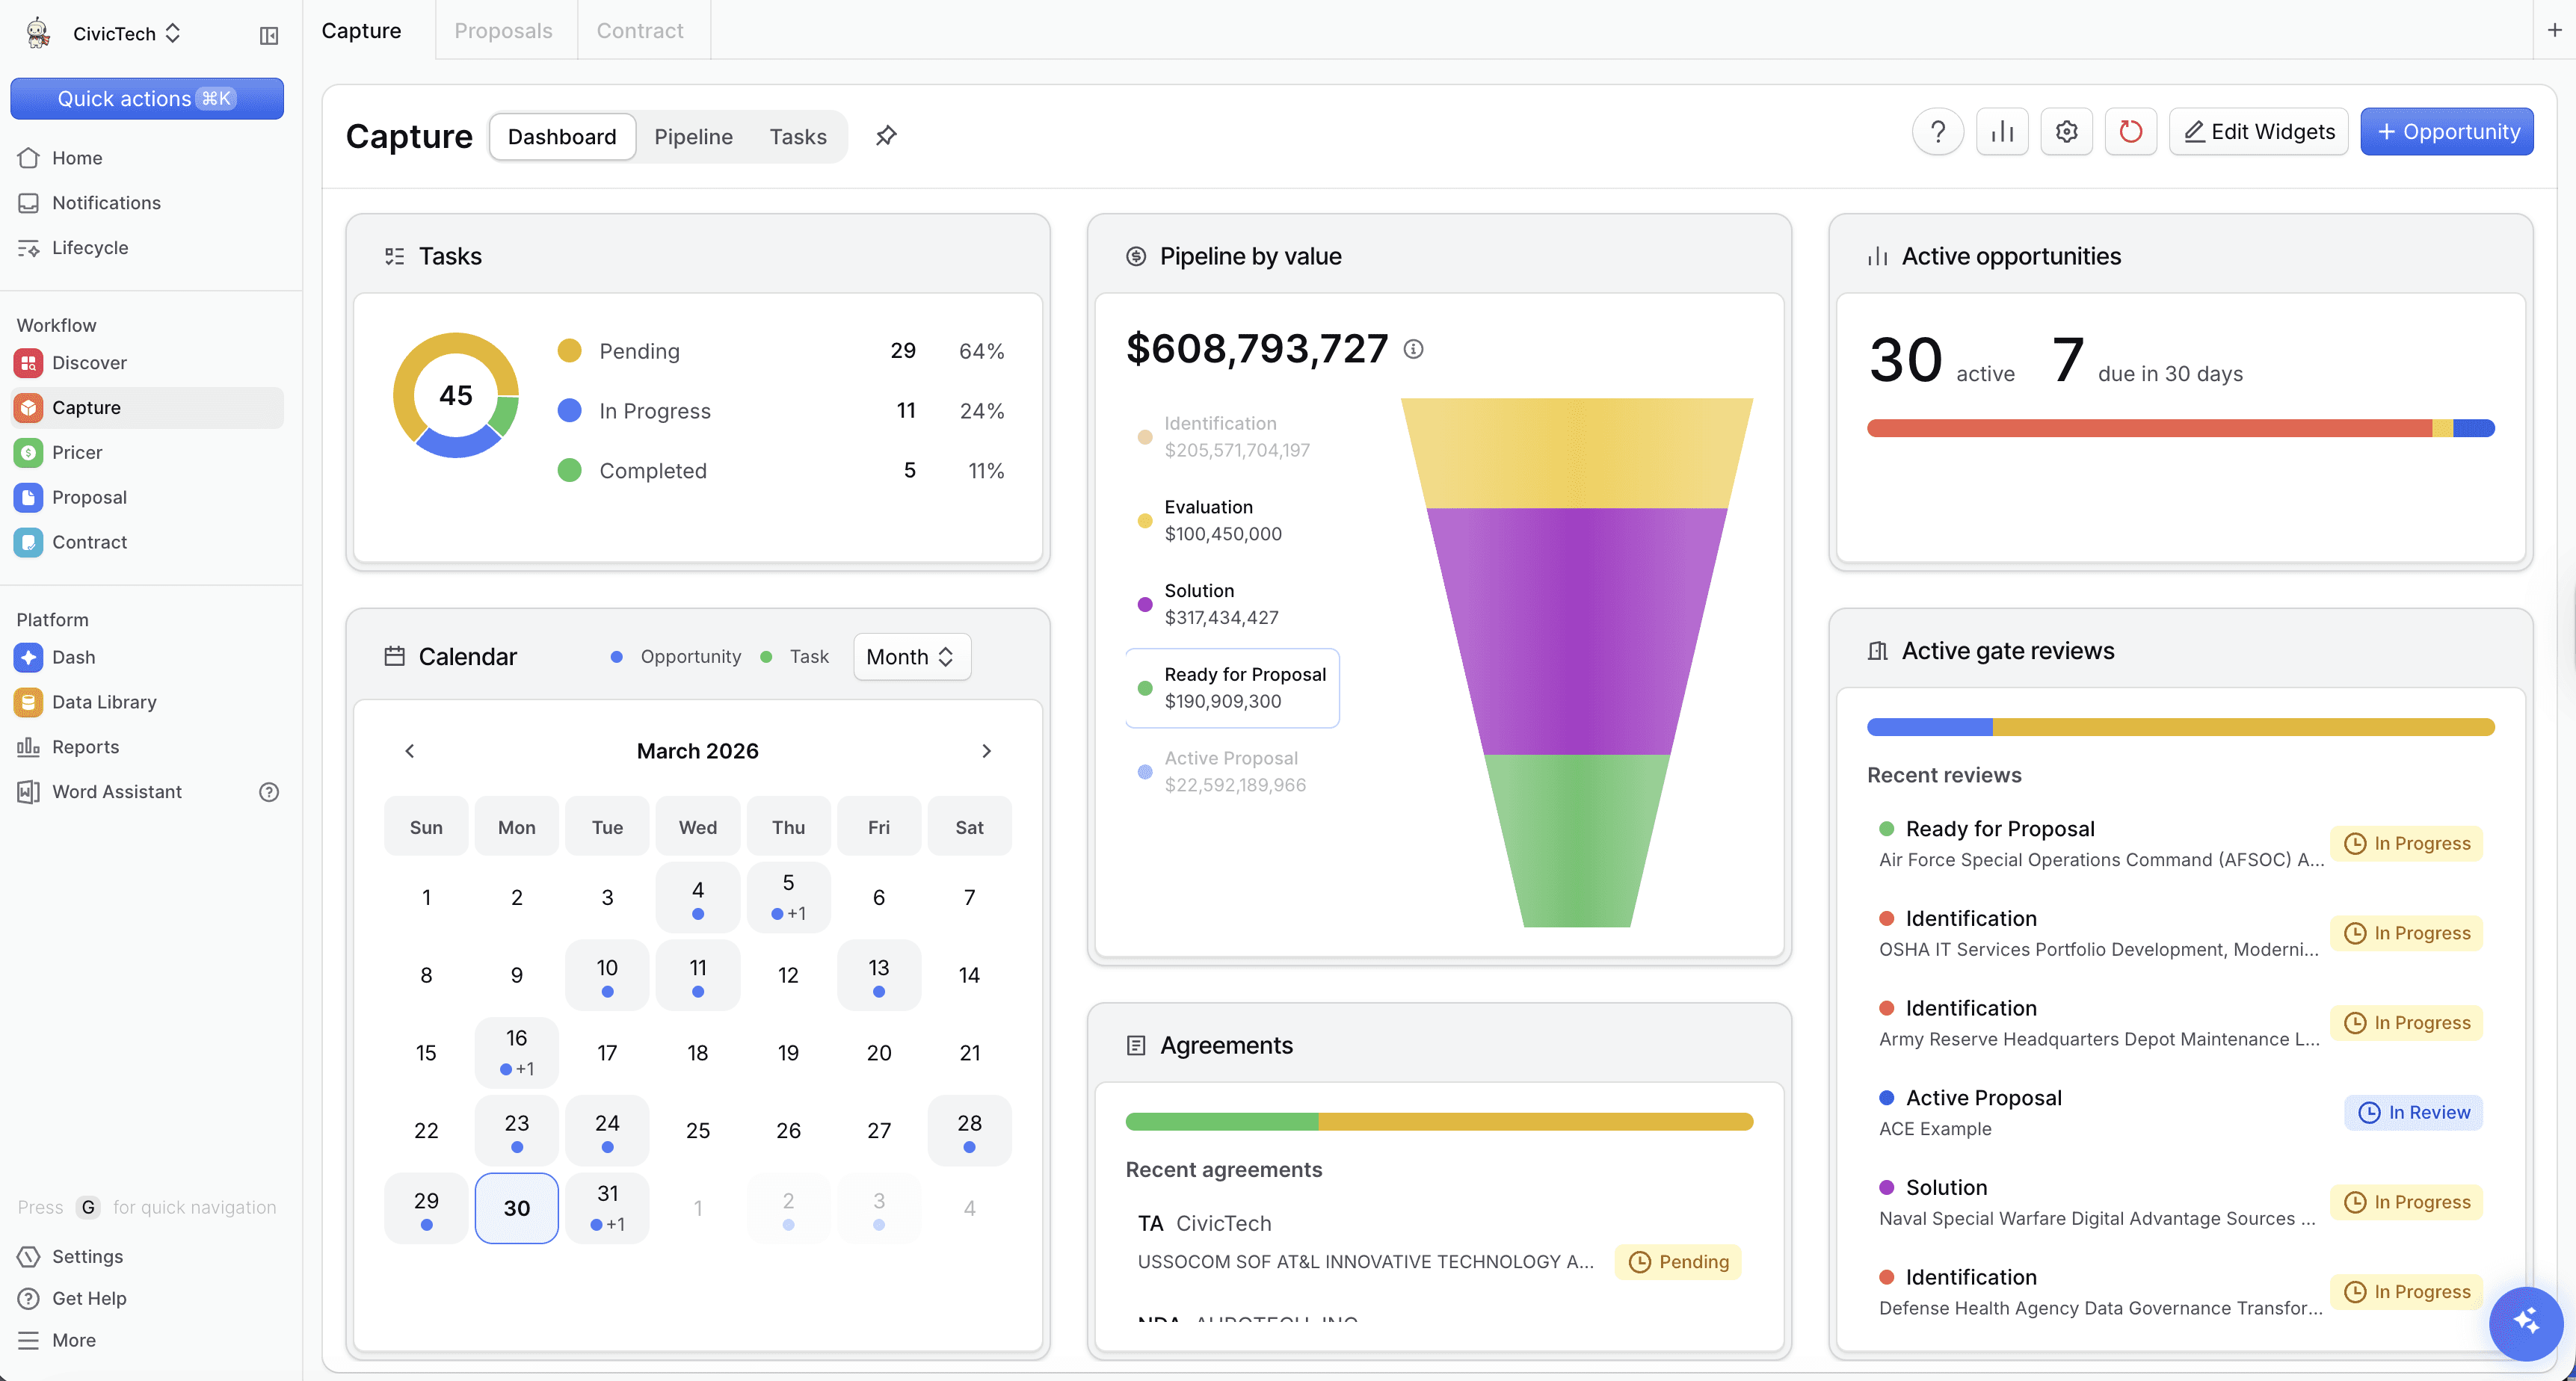Switch to the Proposals tab
The image size is (2576, 1381).
click(503, 30)
